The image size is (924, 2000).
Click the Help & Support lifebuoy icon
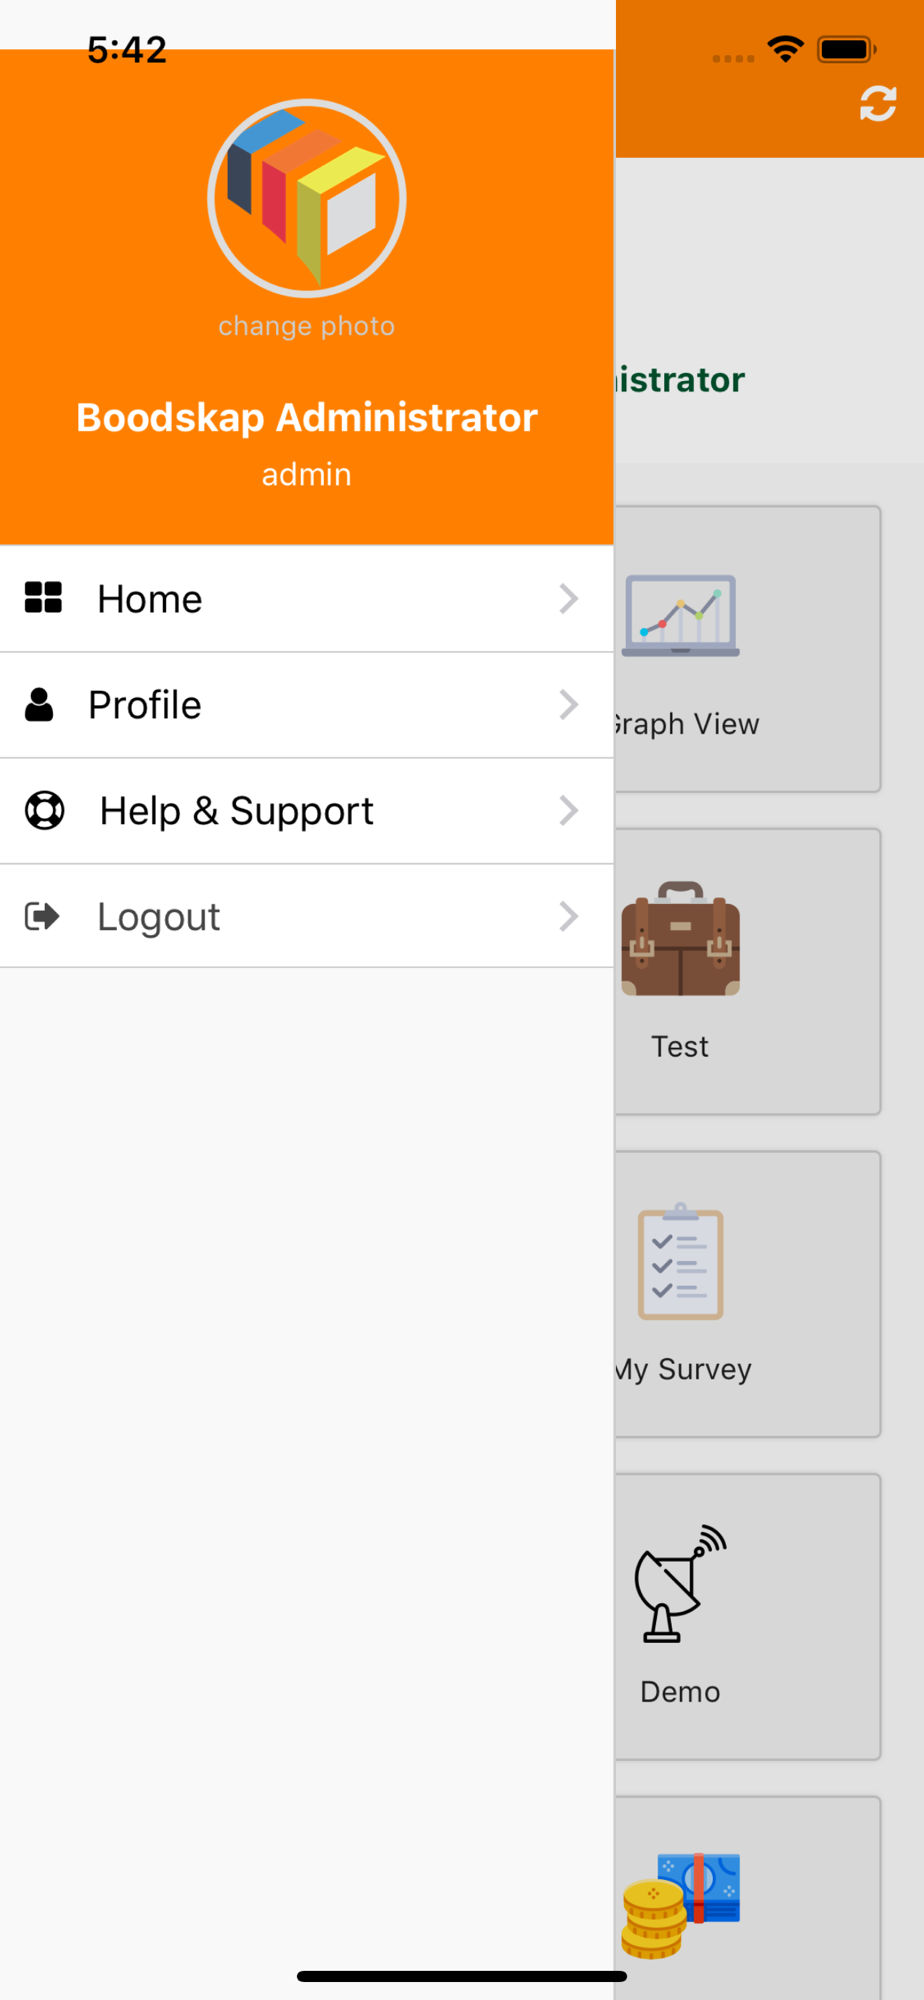44,810
